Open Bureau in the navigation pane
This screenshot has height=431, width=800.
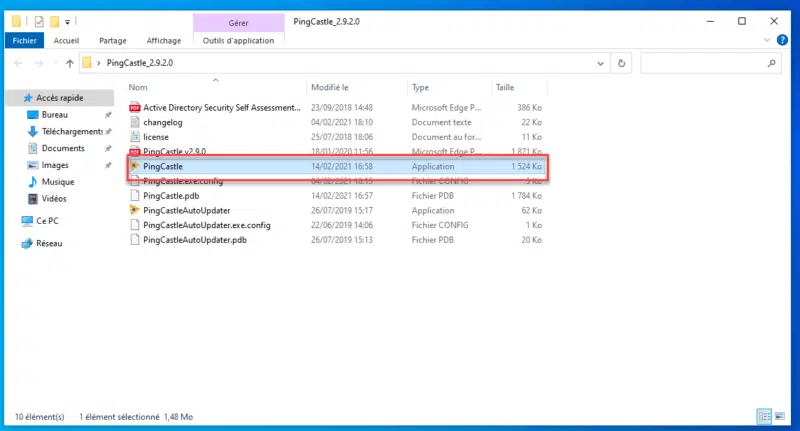[55, 115]
